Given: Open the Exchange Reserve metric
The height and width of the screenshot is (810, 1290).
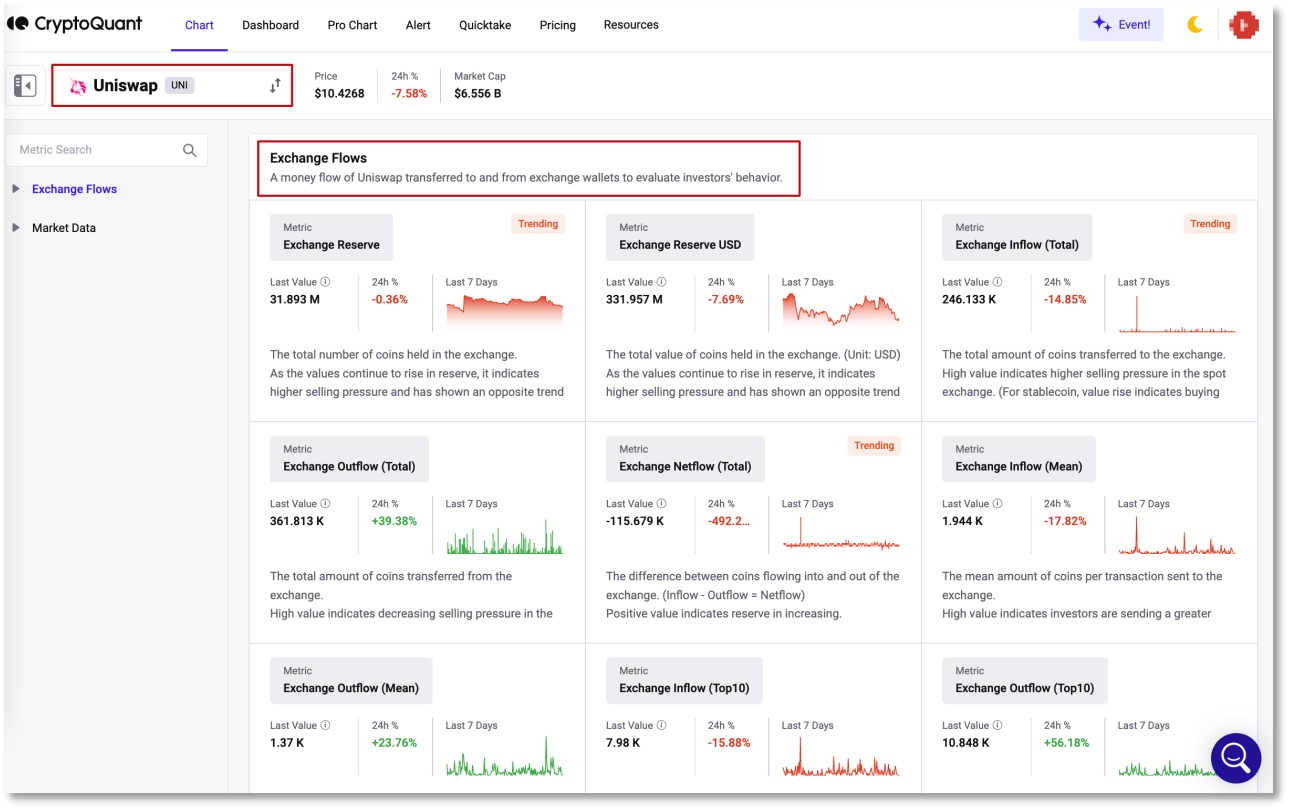Looking at the screenshot, I should click(331, 237).
